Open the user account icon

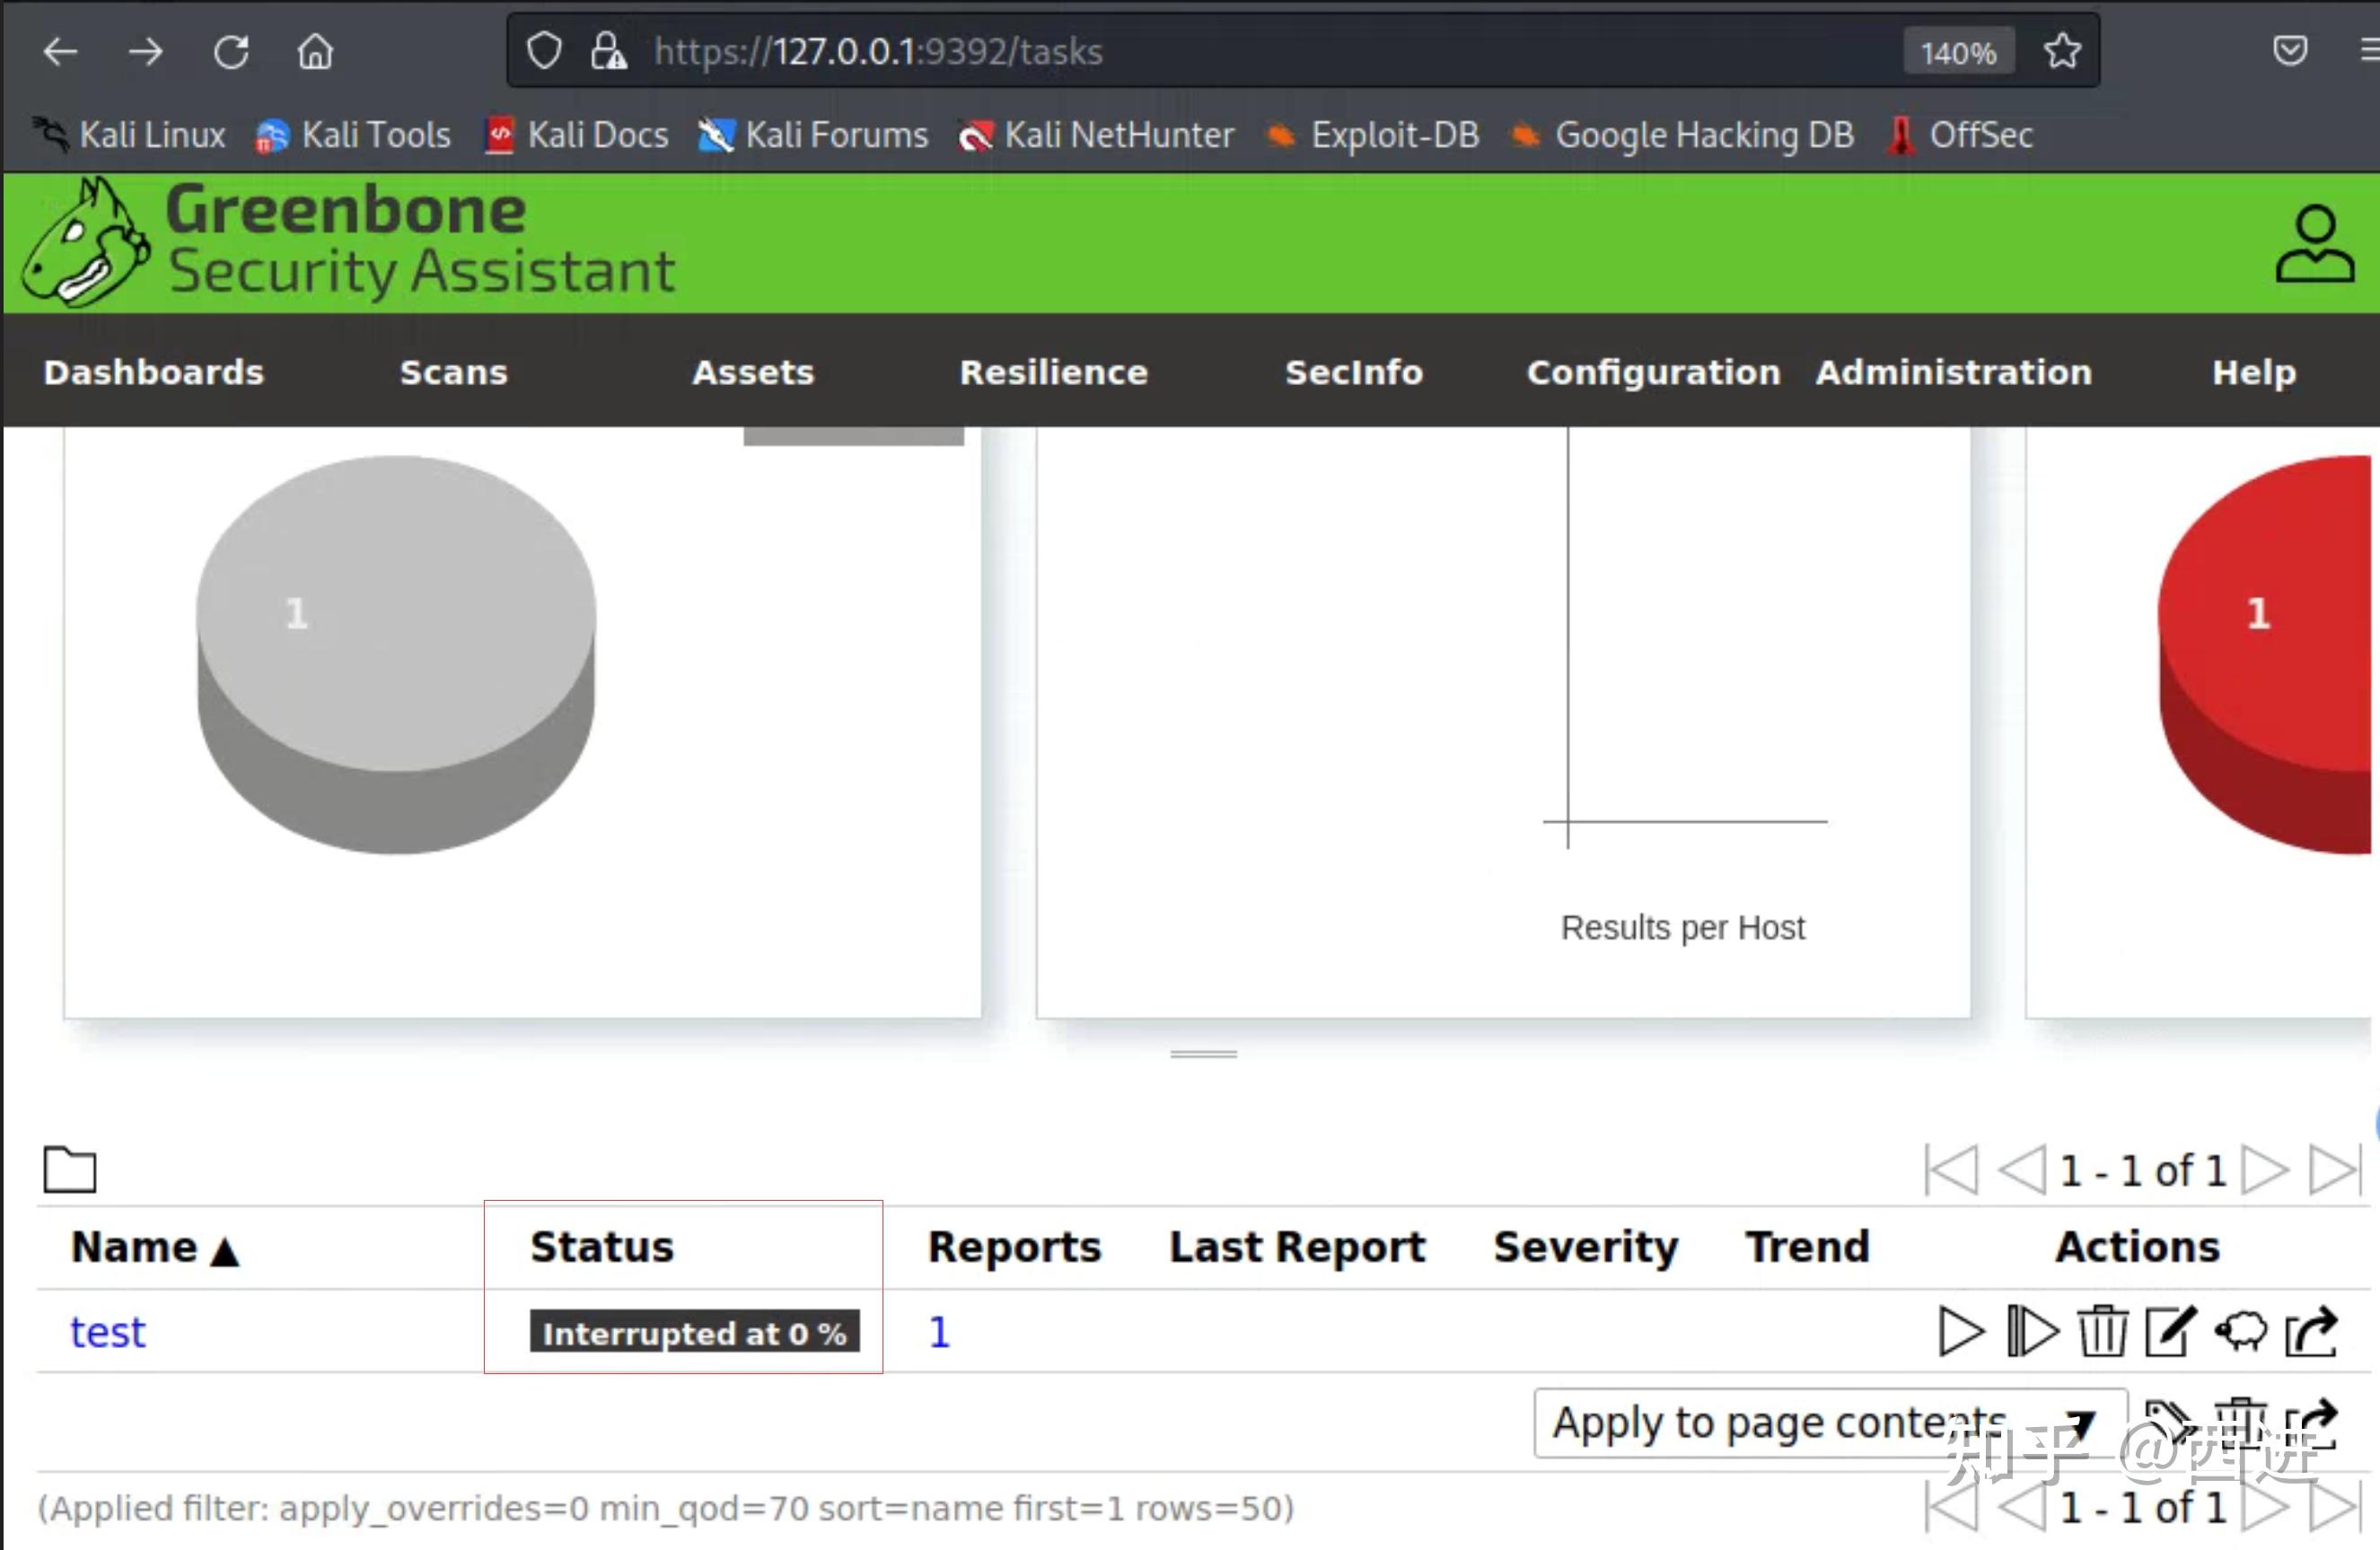click(2313, 245)
